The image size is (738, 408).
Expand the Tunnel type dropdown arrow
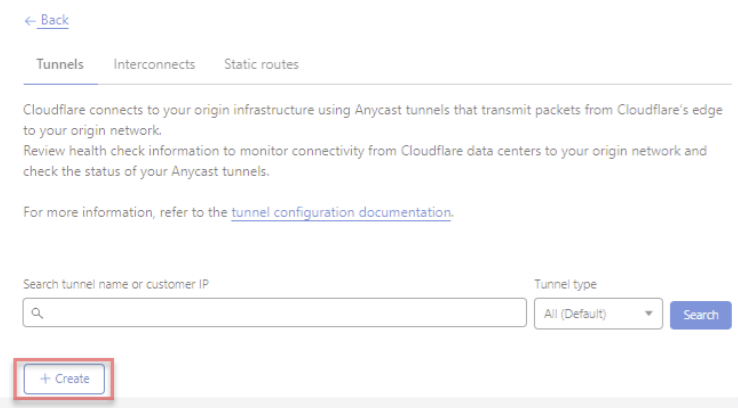pos(649,313)
